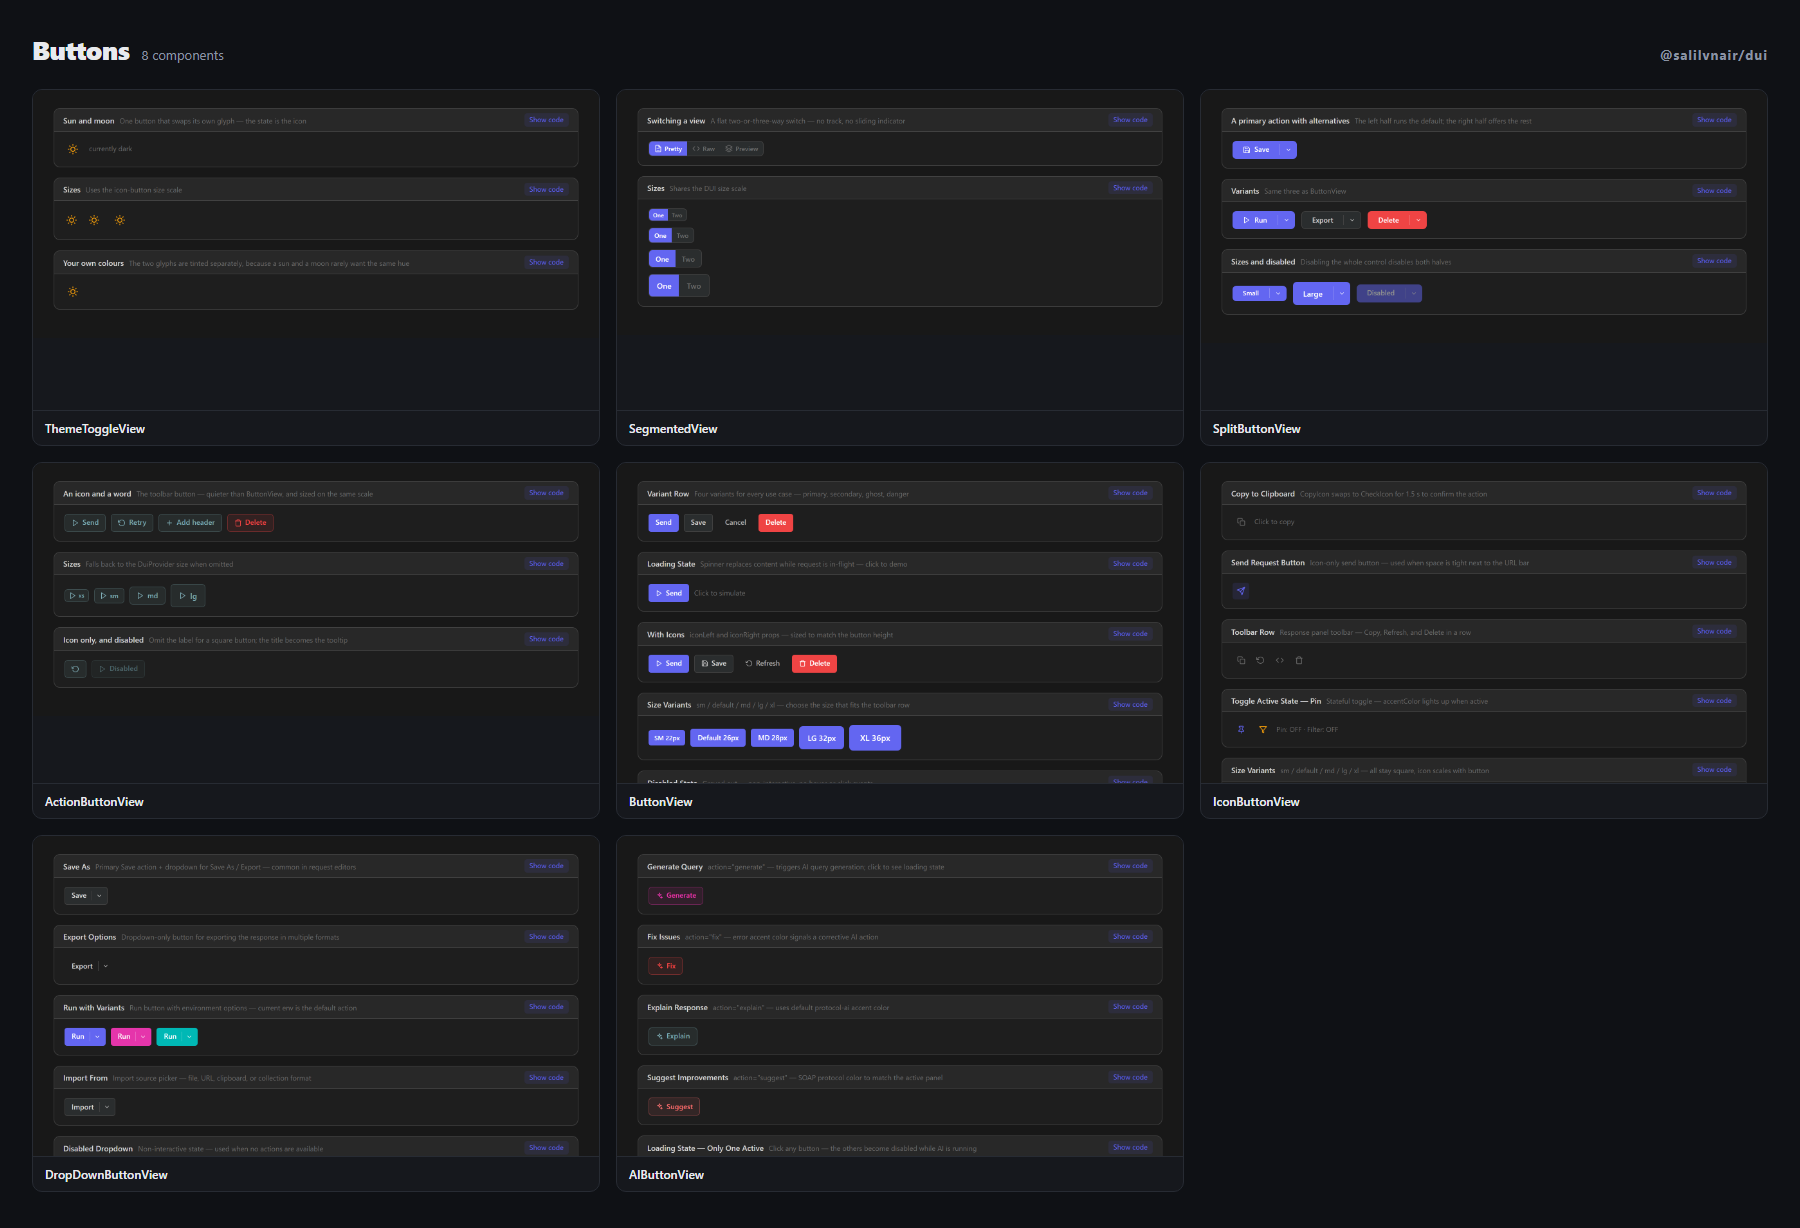The height and width of the screenshot is (1228, 1800).
Task: Select 'Two' in the largest segmented control
Action: [694, 286]
